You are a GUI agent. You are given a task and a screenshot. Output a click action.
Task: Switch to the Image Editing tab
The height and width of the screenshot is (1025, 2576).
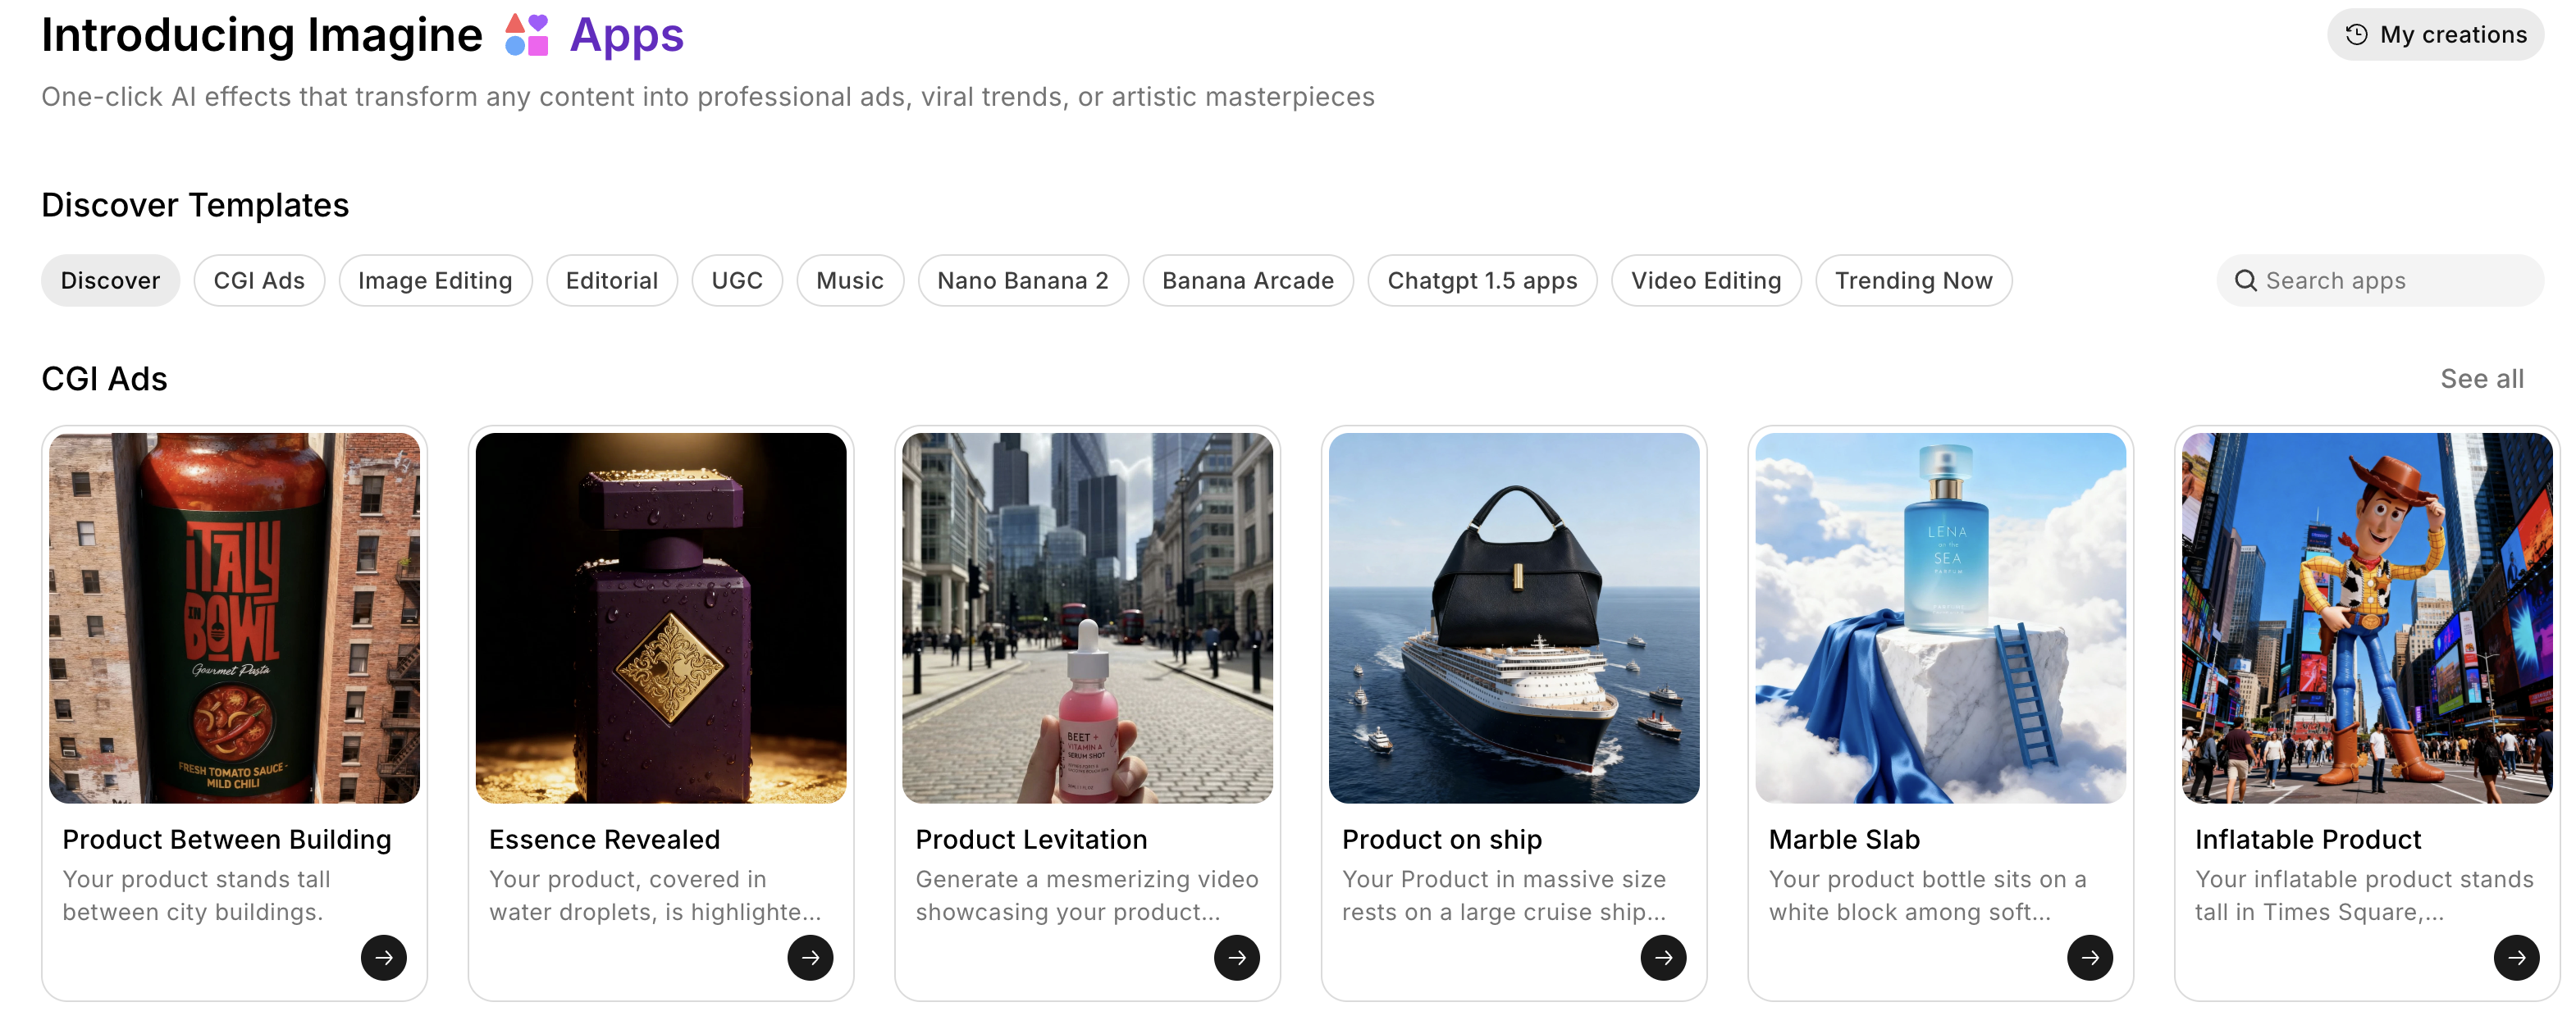pyautogui.click(x=435, y=281)
